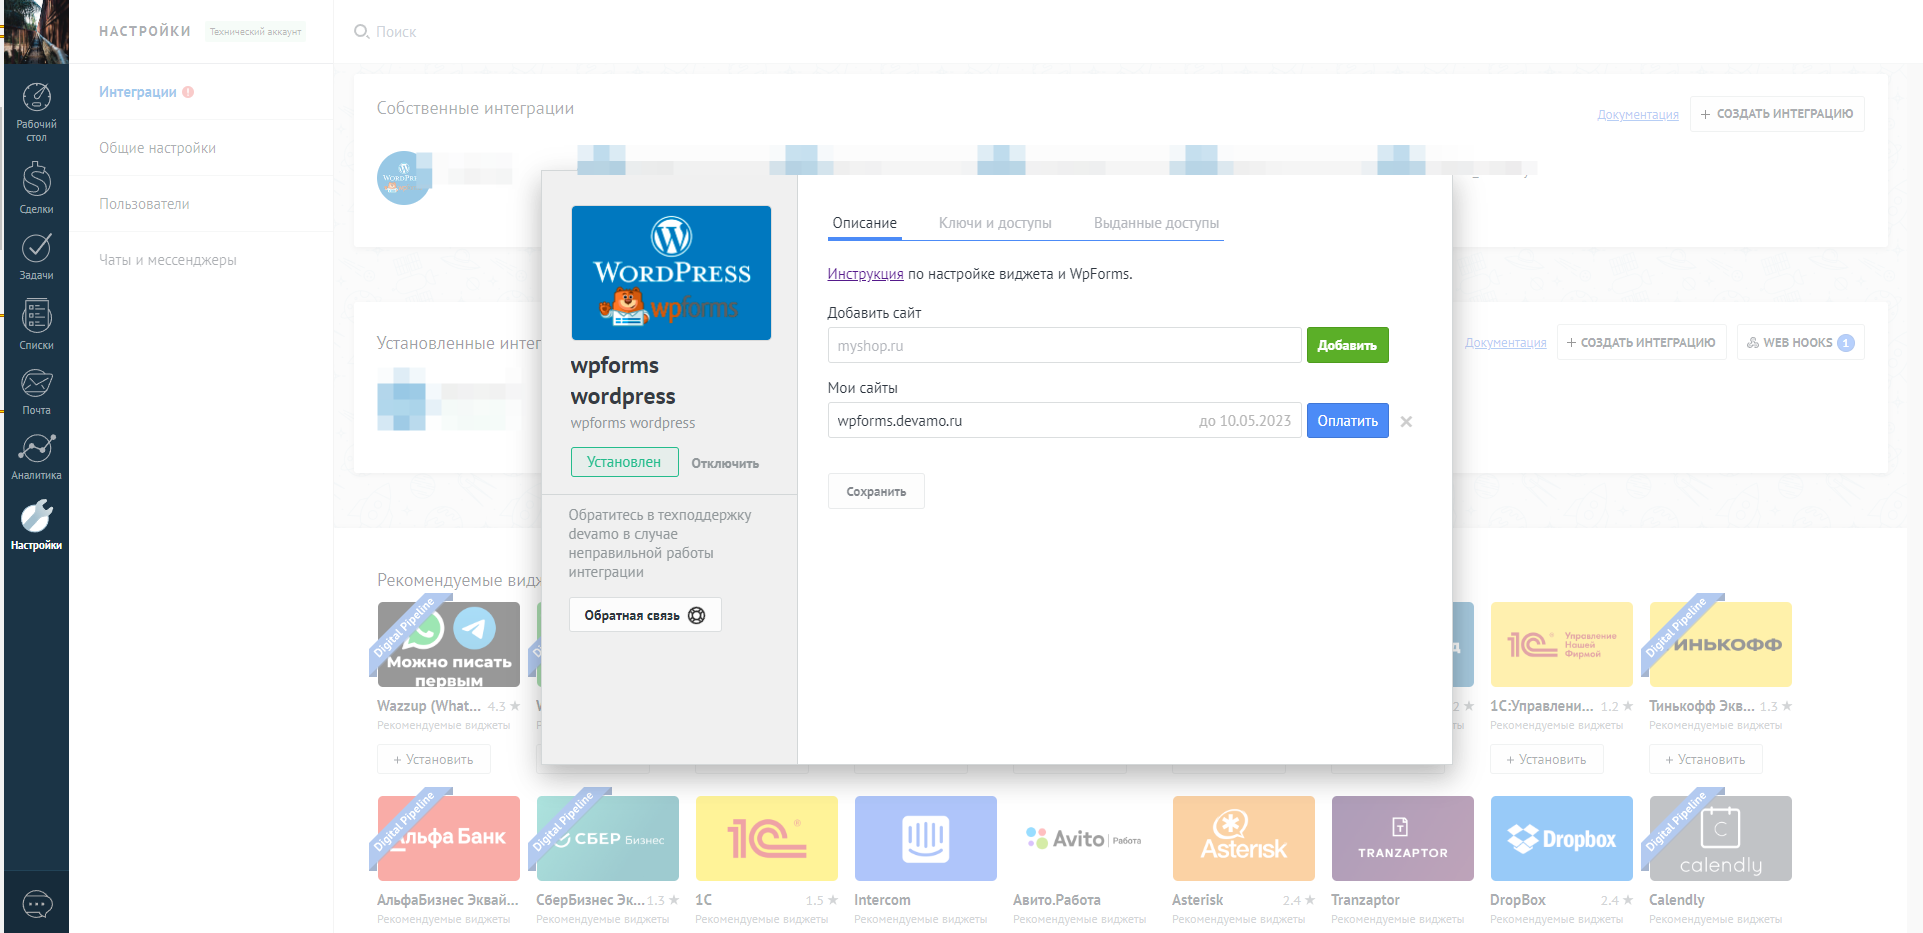Switch to the Ключи и доступы tab

click(x=995, y=223)
